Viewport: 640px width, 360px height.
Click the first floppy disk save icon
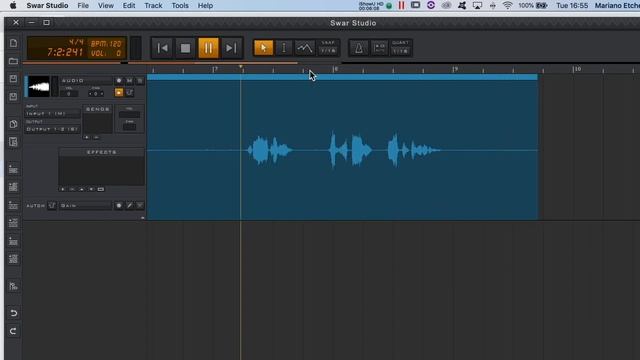13,78
